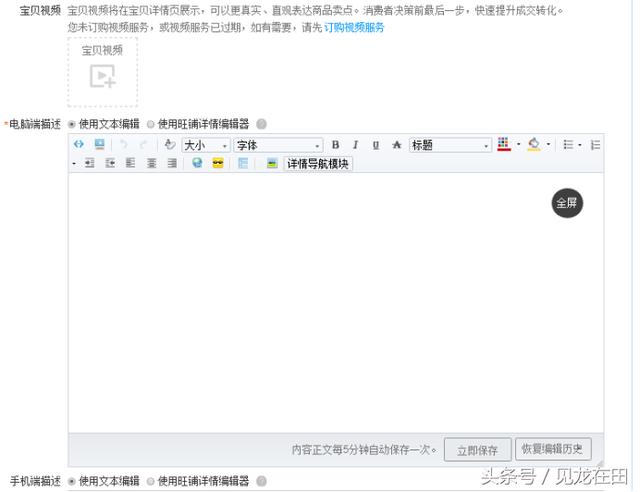This screenshot has width=640, height=492.
Task: Open the 标题 heading dropdown
Action: point(450,145)
